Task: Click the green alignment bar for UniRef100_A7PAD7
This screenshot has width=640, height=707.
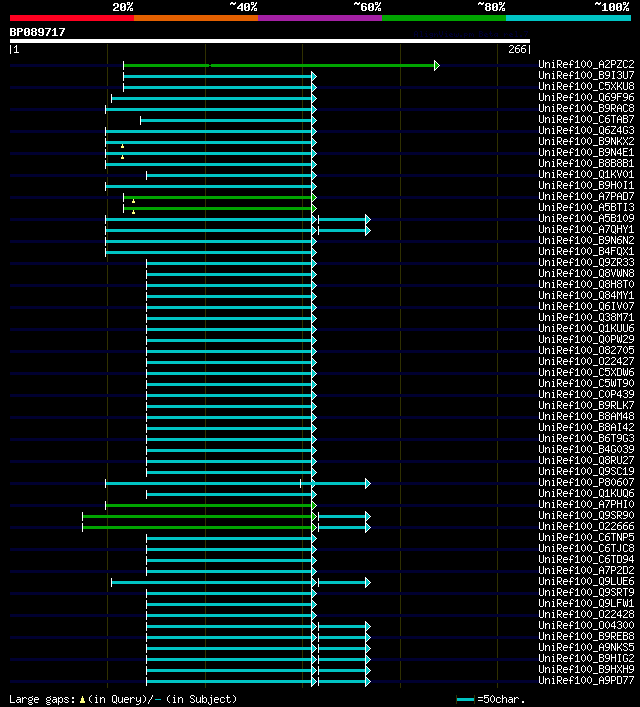Action: tap(218, 197)
